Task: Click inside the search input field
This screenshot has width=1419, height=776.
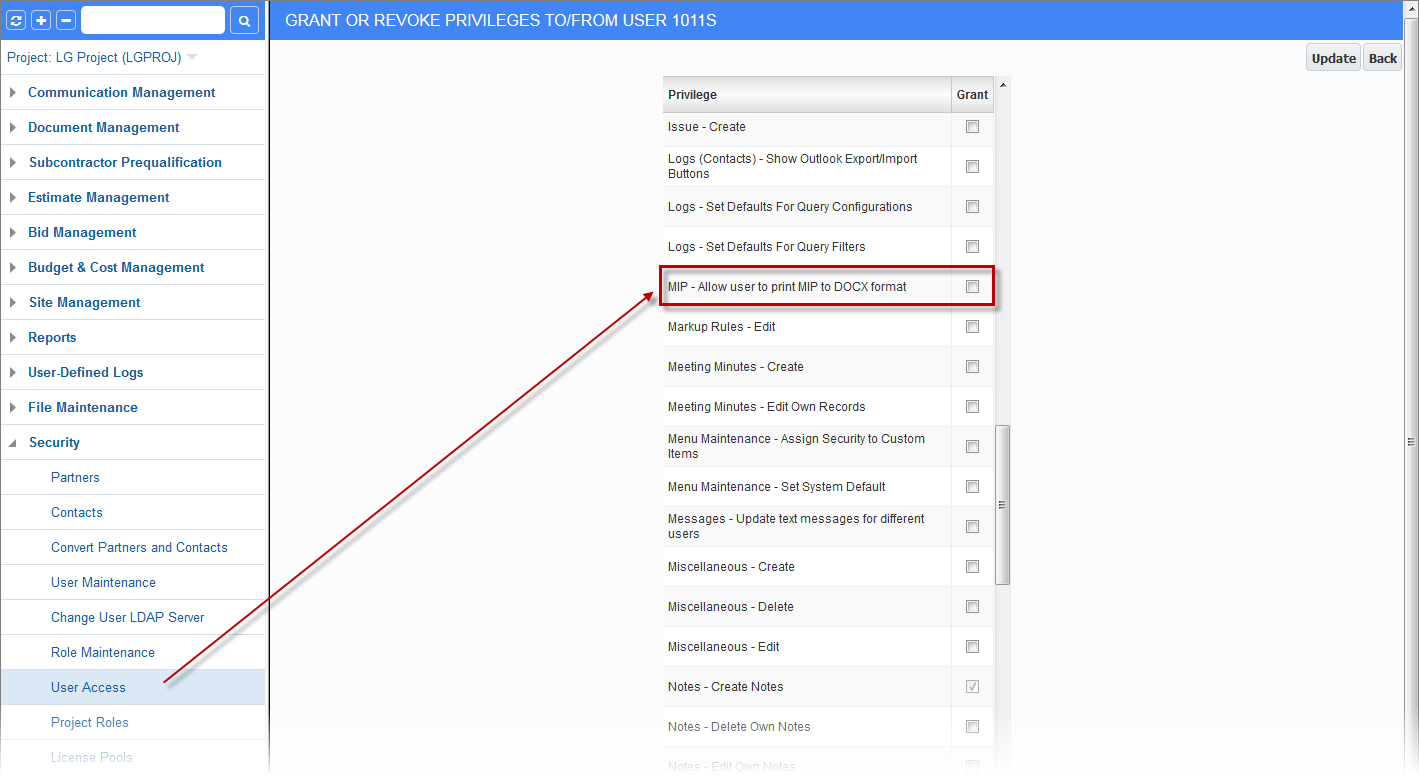Action: point(152,19)
